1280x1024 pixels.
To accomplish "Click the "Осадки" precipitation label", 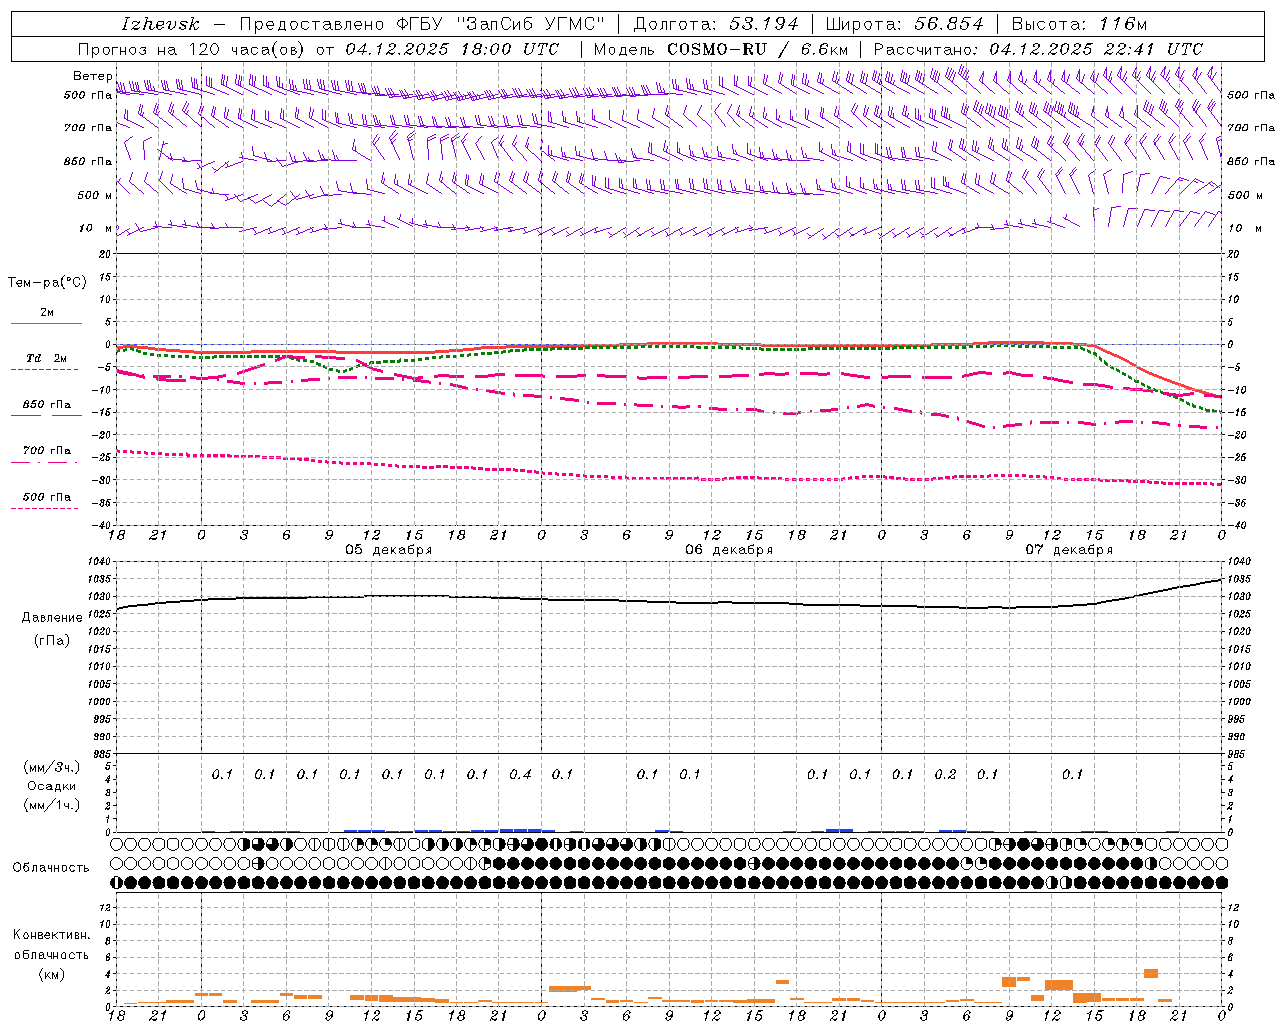I will click(52, 786).
